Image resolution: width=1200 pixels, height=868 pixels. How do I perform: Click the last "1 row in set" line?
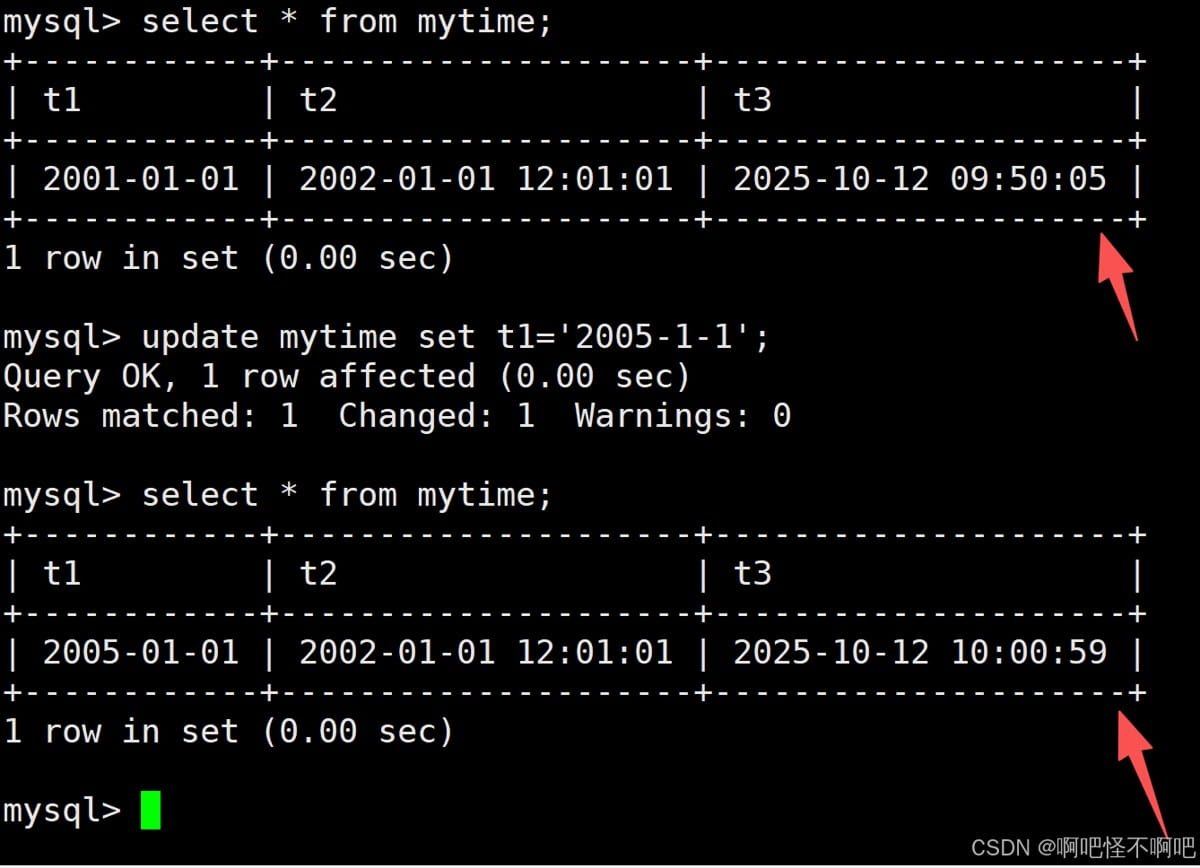coord(228,731)
